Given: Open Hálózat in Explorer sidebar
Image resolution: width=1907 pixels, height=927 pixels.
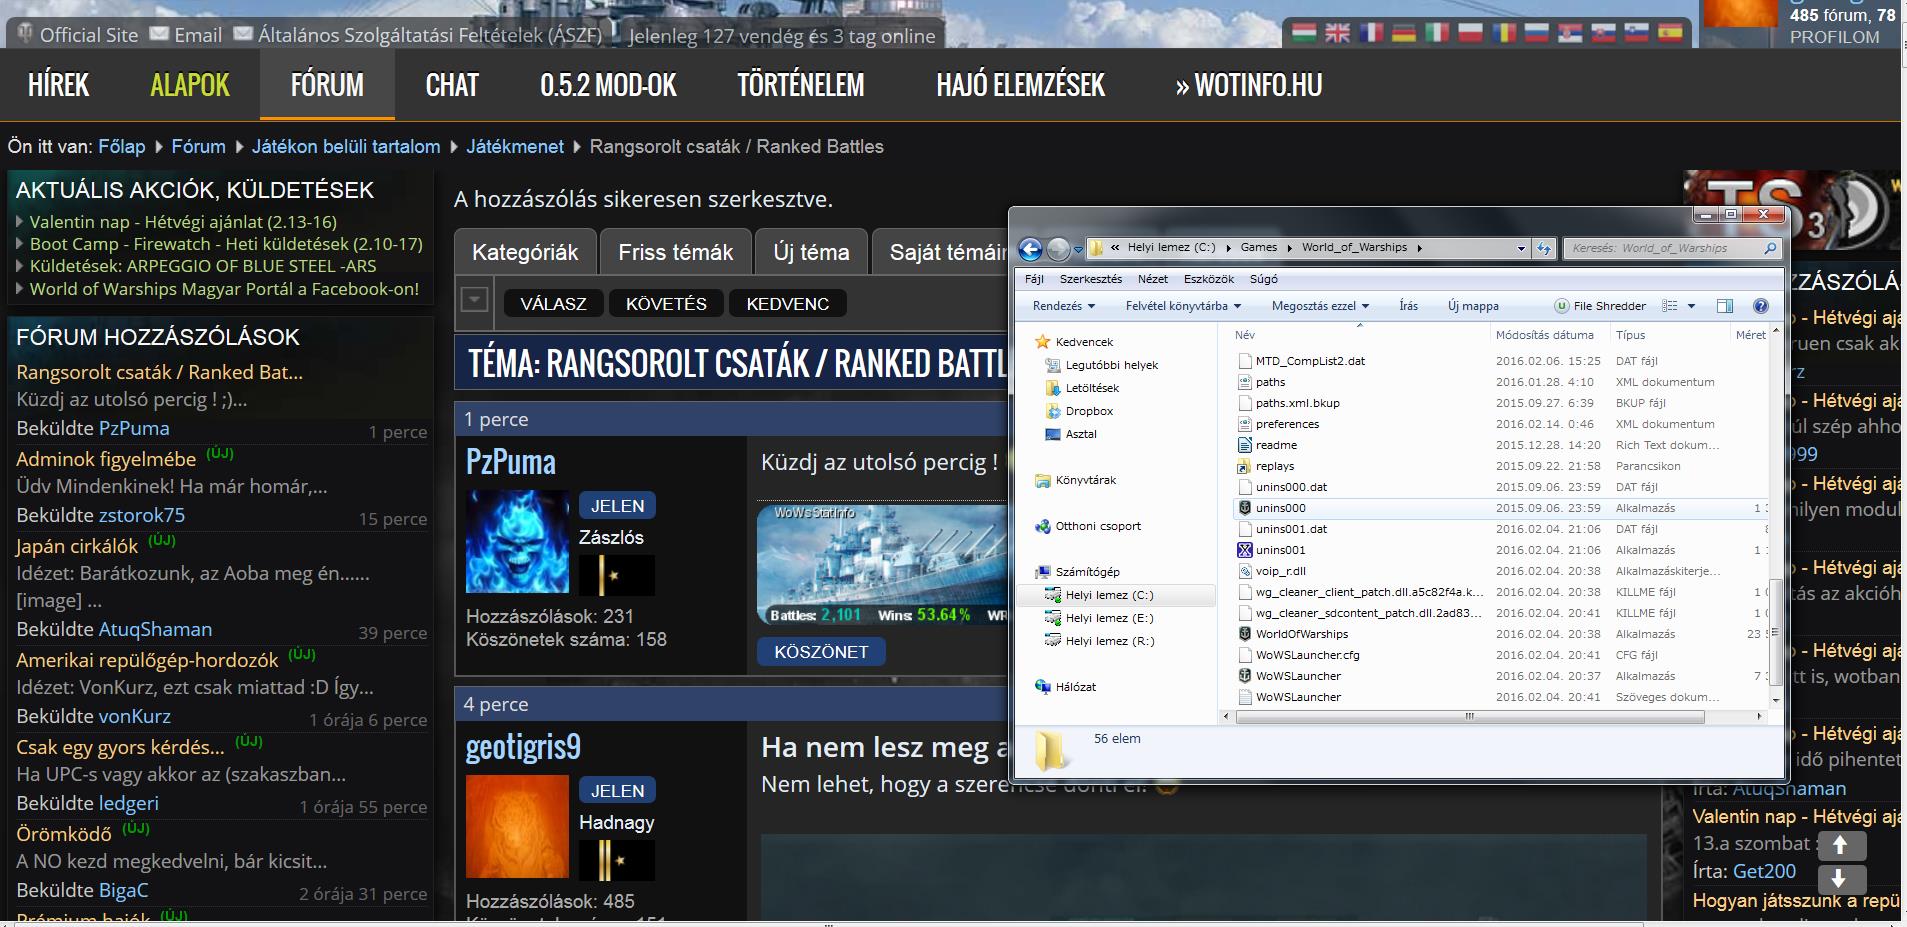Looking at the screenshot, I should 1075,687.
